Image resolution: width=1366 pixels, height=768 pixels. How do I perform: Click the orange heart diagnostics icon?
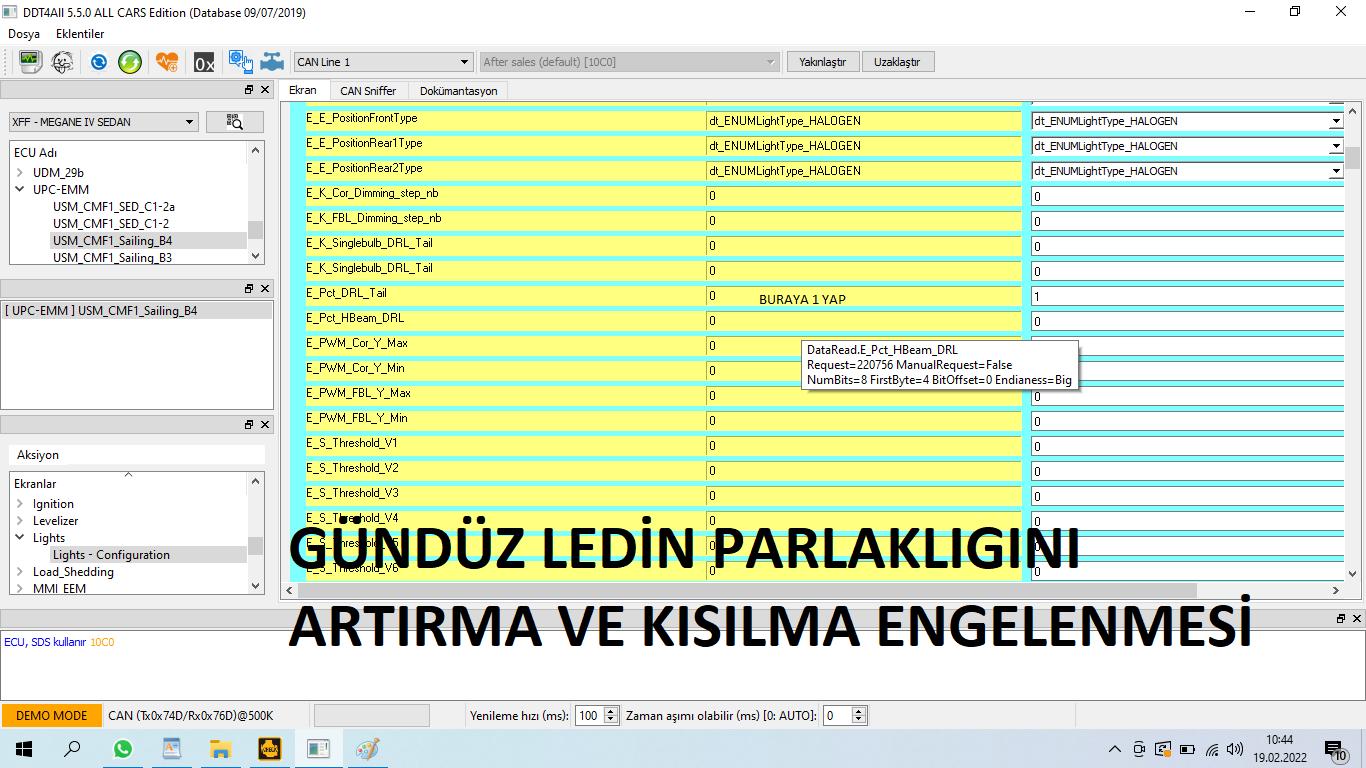coord(167,62)
